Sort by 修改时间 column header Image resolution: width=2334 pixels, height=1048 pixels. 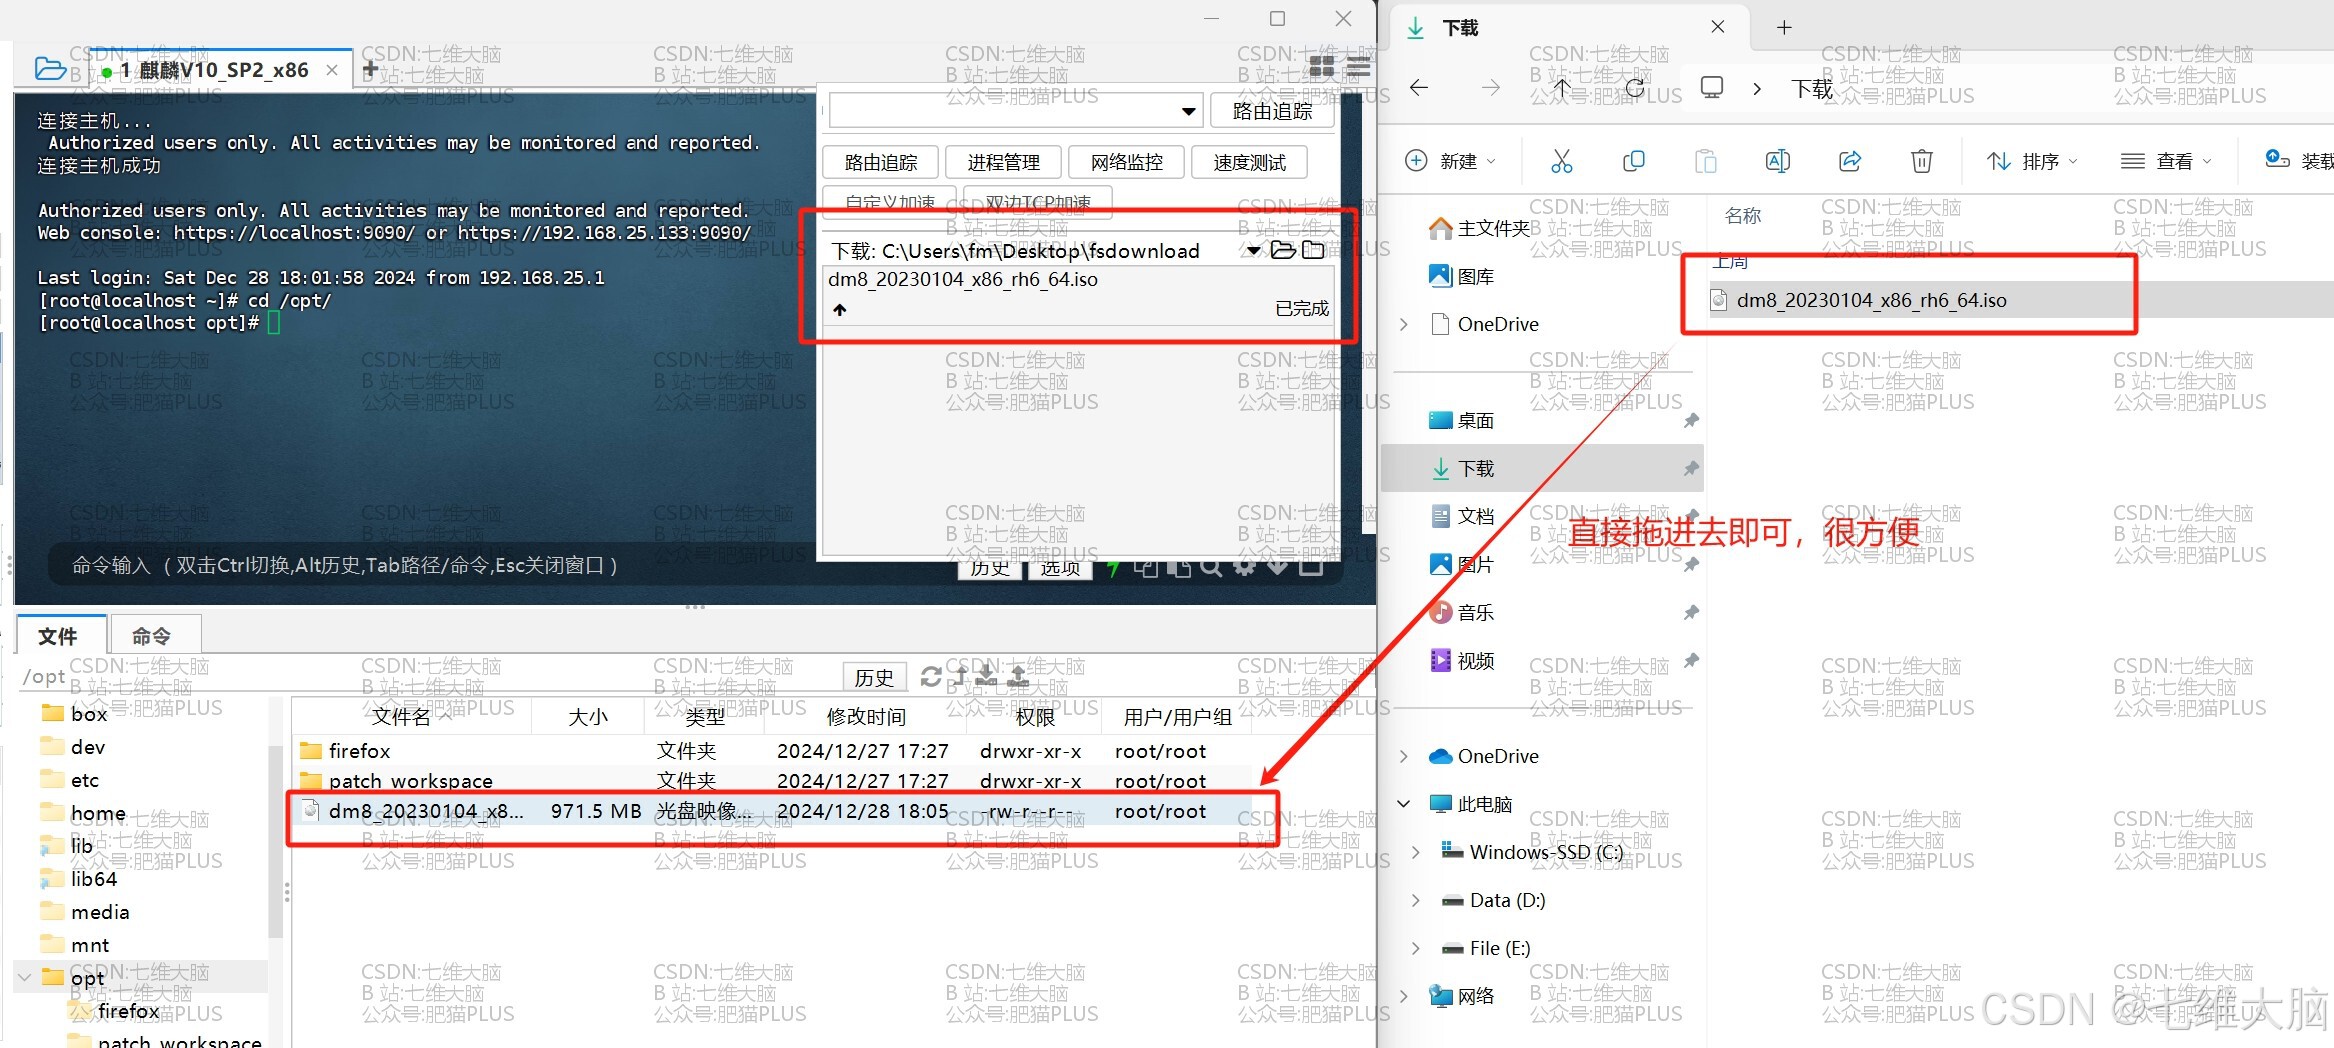[866, 717]
